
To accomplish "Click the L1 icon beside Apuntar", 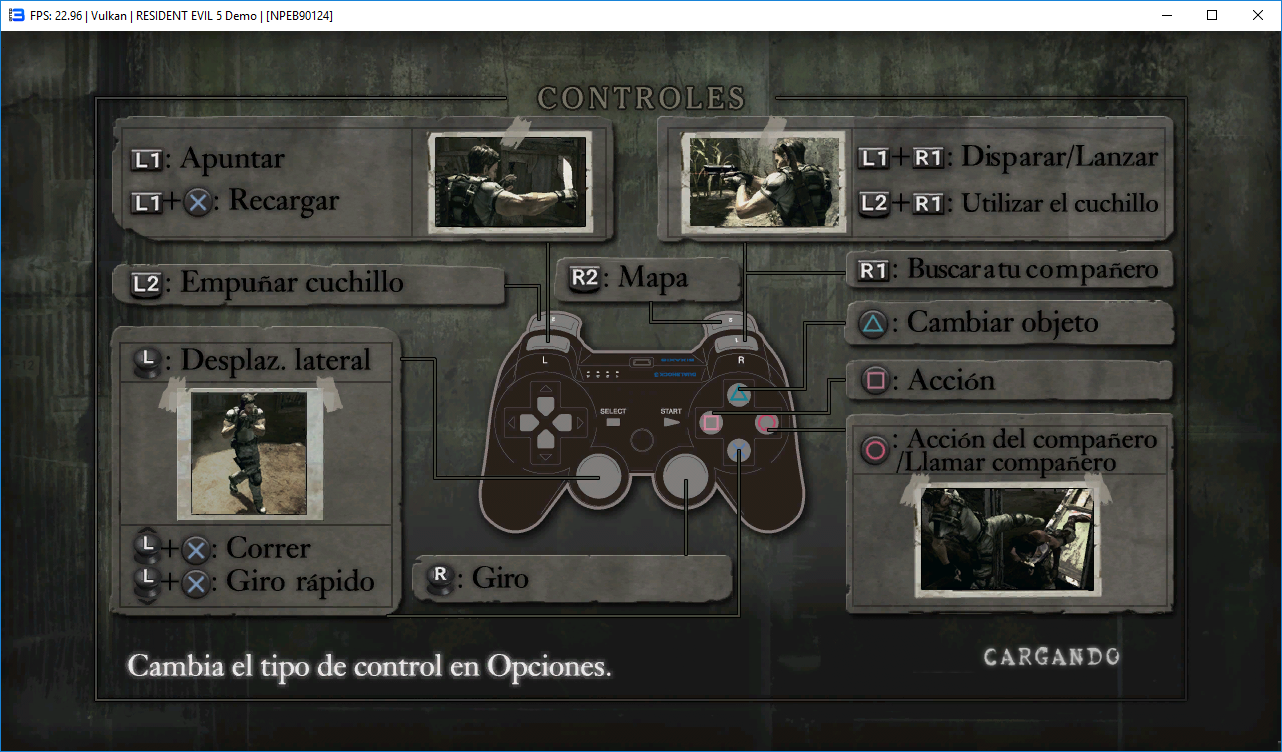I will click(x=147, y=159).
